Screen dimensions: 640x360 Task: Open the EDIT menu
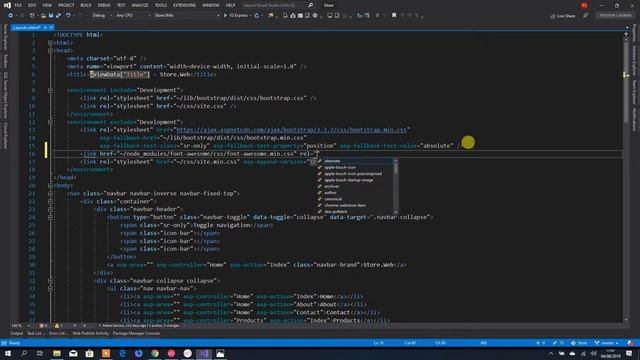pos(32,5)
